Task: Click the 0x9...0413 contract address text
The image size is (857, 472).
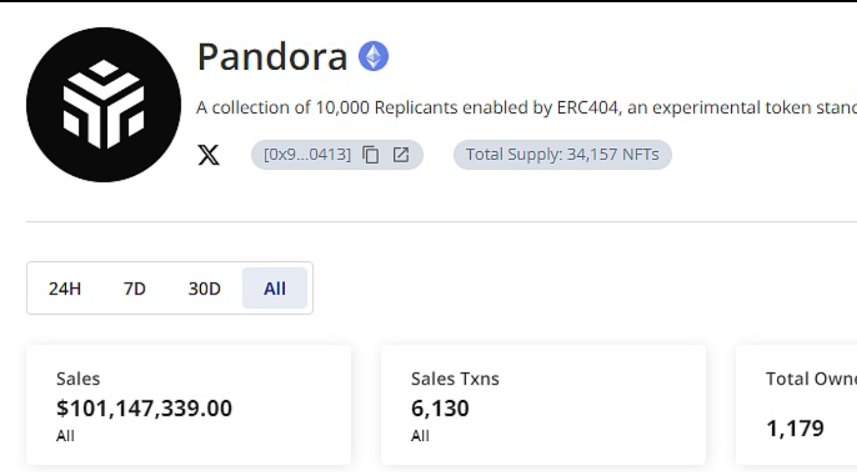Action: coord(307,155)
